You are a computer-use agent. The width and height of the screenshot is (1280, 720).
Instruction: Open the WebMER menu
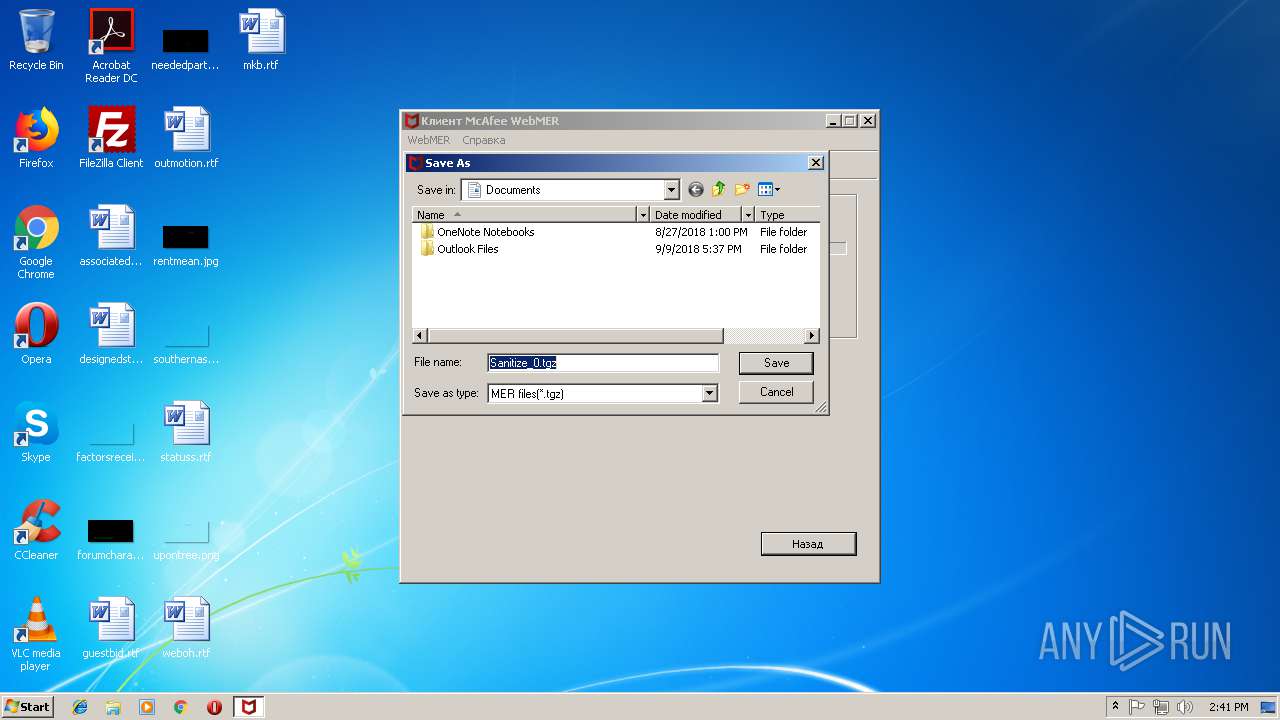tap(428, 140)
